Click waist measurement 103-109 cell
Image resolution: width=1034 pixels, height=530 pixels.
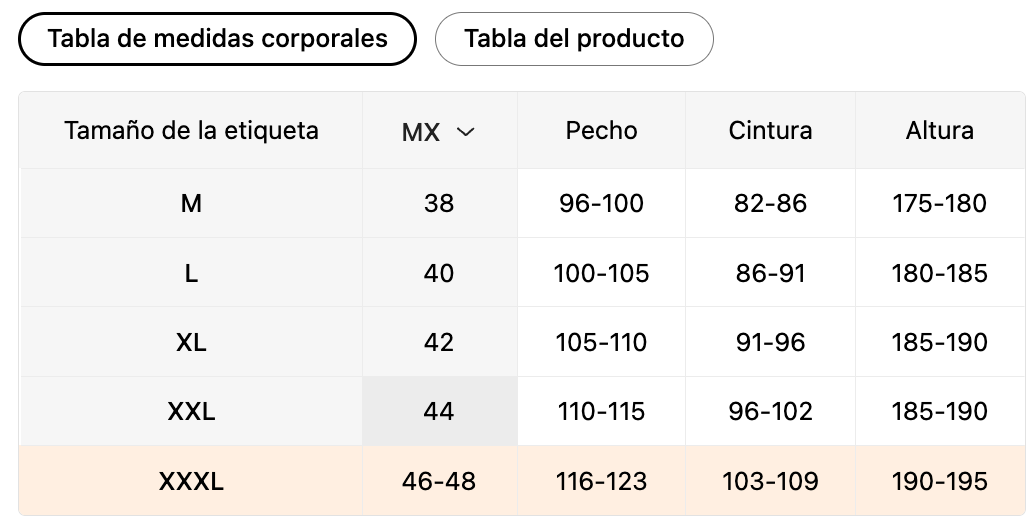tap(770, 481)
